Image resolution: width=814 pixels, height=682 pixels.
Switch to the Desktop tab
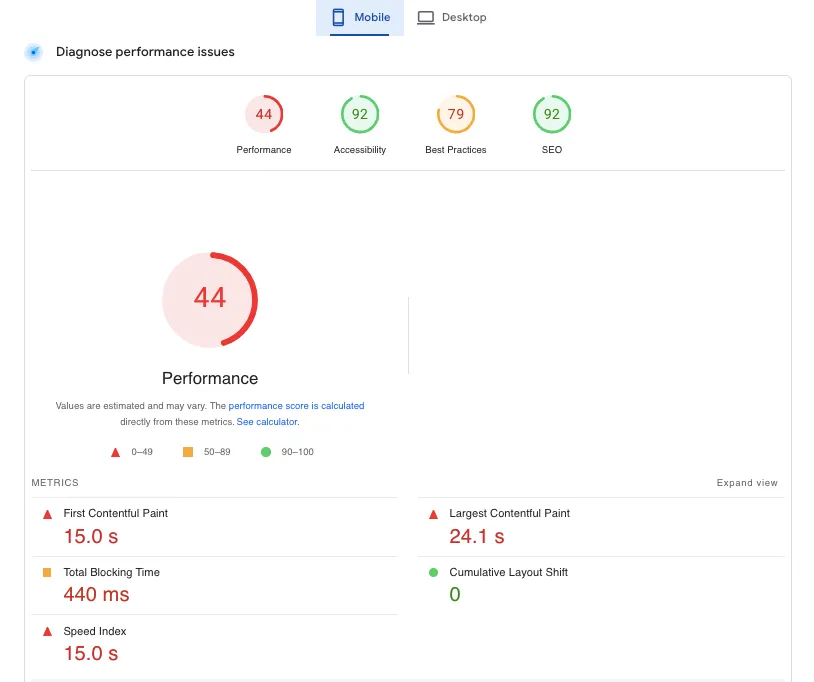[x=452, y=17]
